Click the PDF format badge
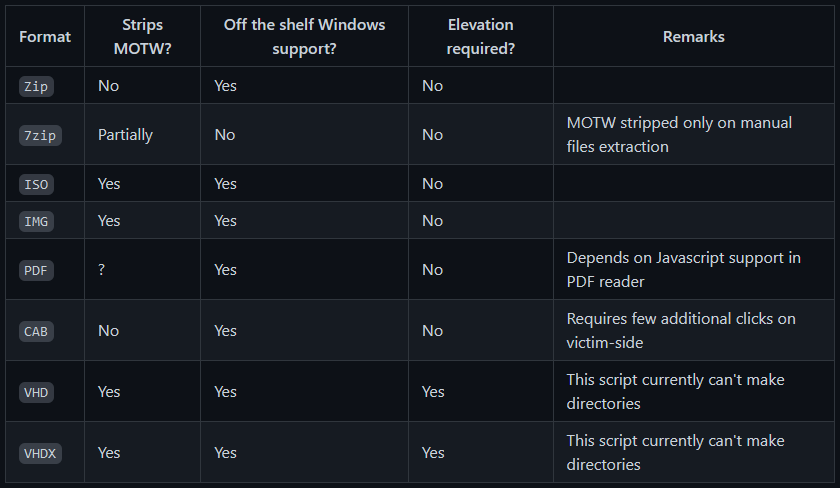Screen dimensions: 840x488 36,270
